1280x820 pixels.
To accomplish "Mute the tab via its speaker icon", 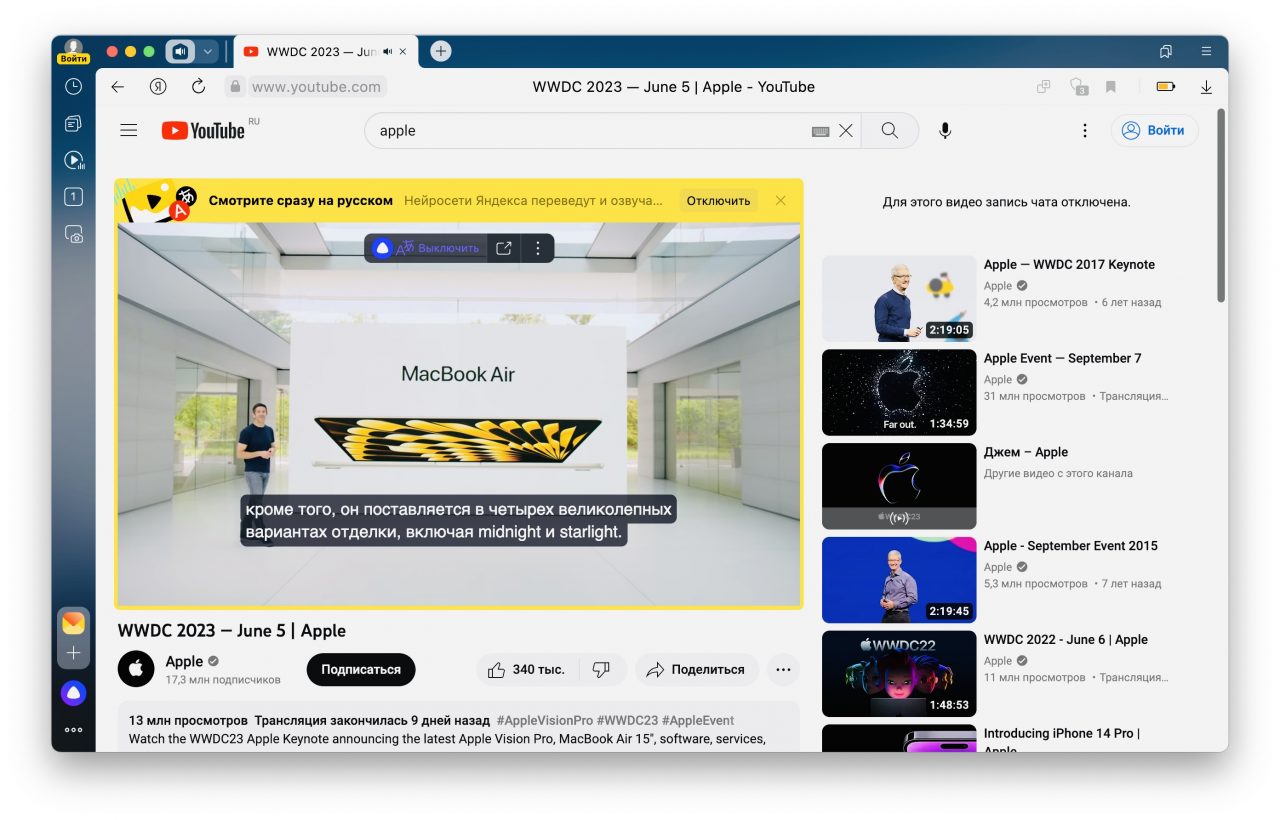I will point(387,51).
